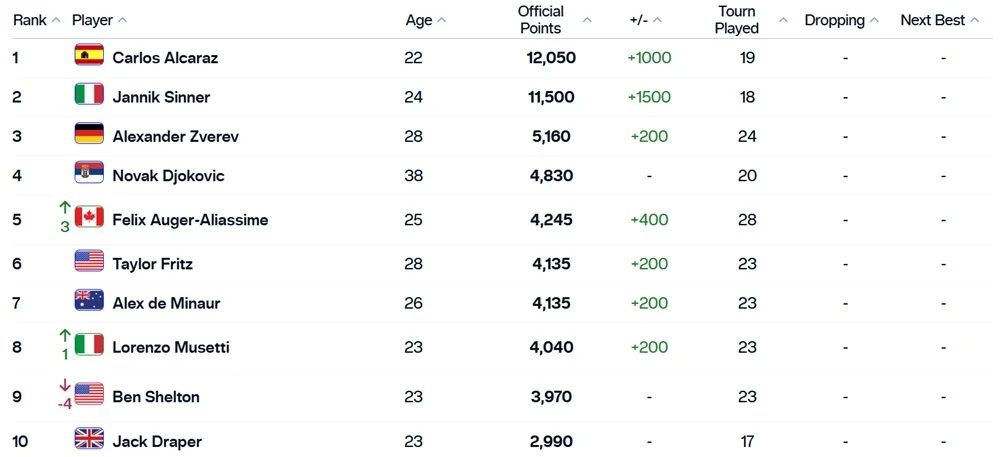The width and height of the screenshot is (1000, 457).
Task: Click the Serbian flag beside Novak Djokovic
Action: pos(89,173)
